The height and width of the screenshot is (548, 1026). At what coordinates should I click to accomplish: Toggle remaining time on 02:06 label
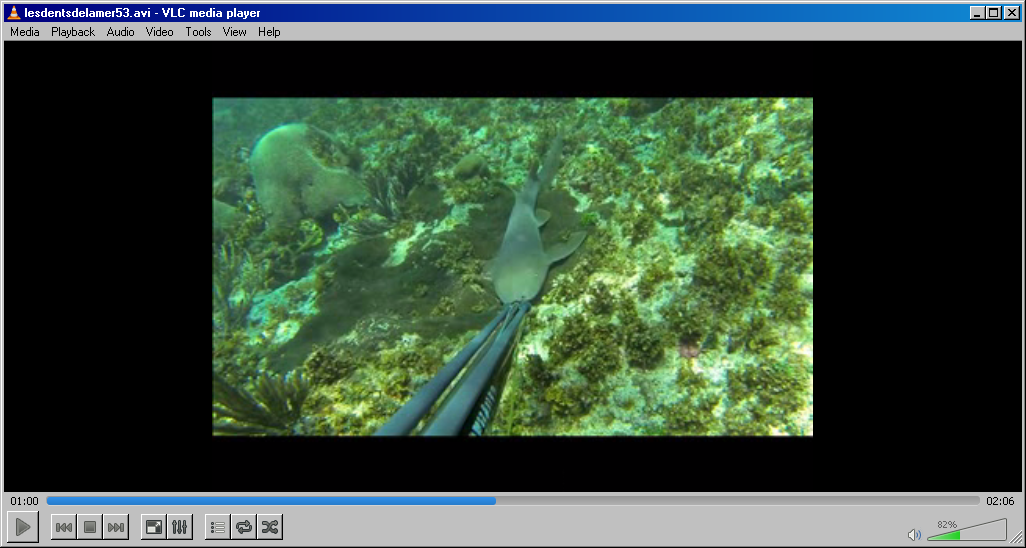coord(1000,501)
